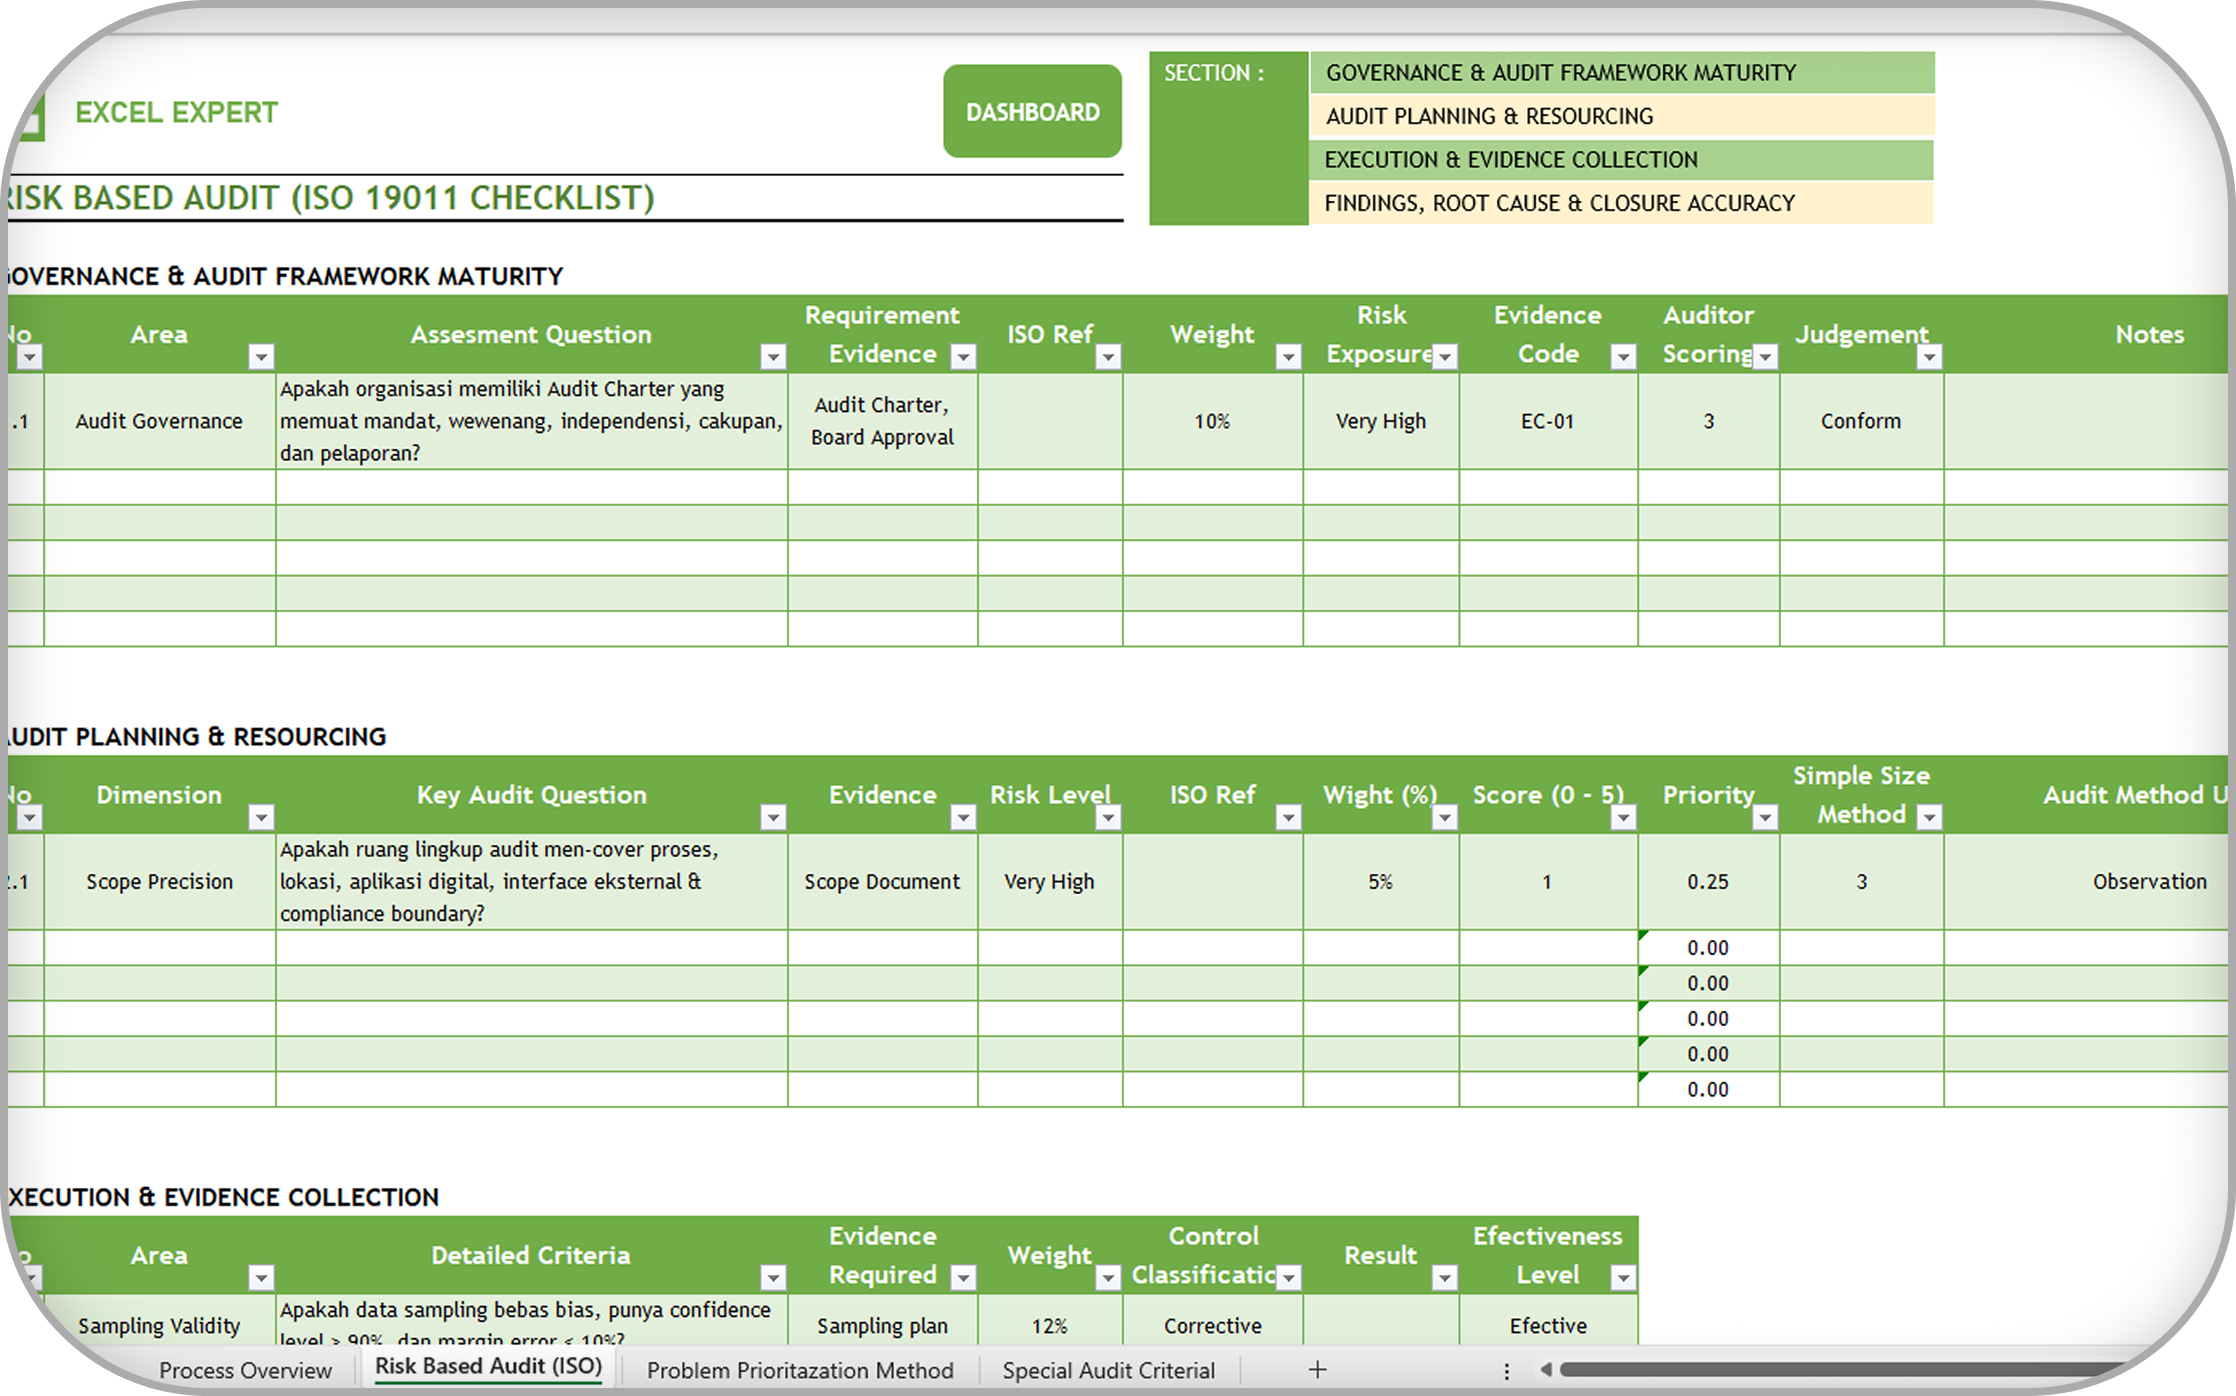Expand the Score (0 - 5) filter dropdown
The width and height of the screenshot is (2236, 1396).
coord(1623,818)
